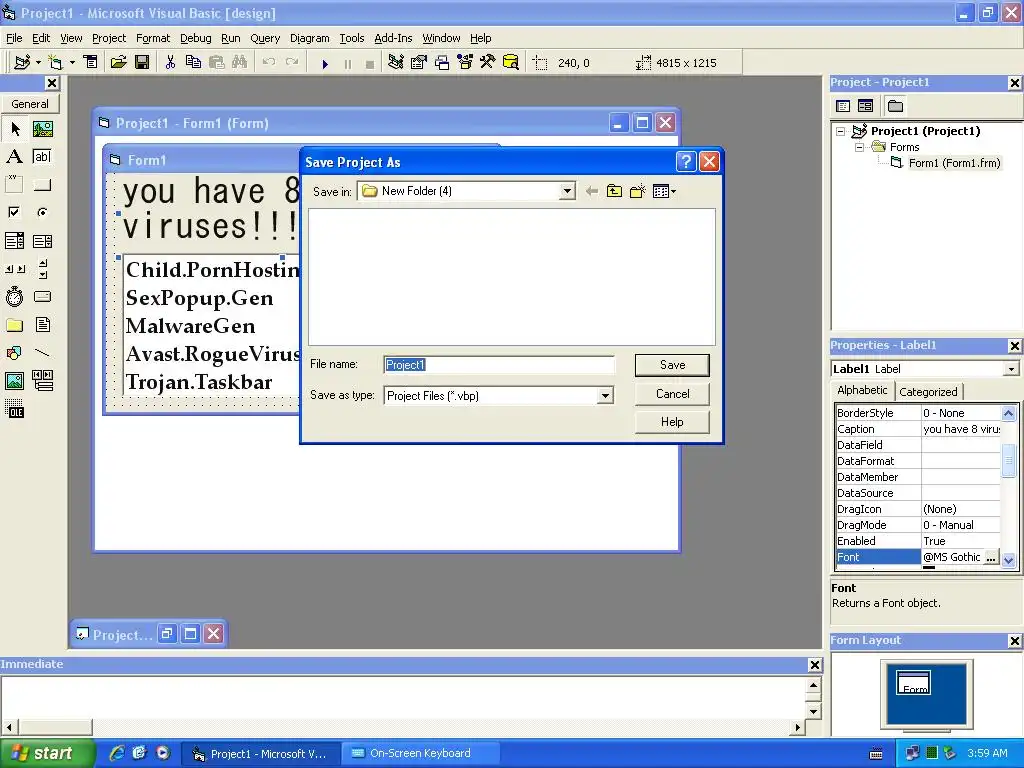Viewport: 1024px width, 768px height.
Task: Switch to On-Screen Keyboard taskbar item
Action: pos(421,754)
